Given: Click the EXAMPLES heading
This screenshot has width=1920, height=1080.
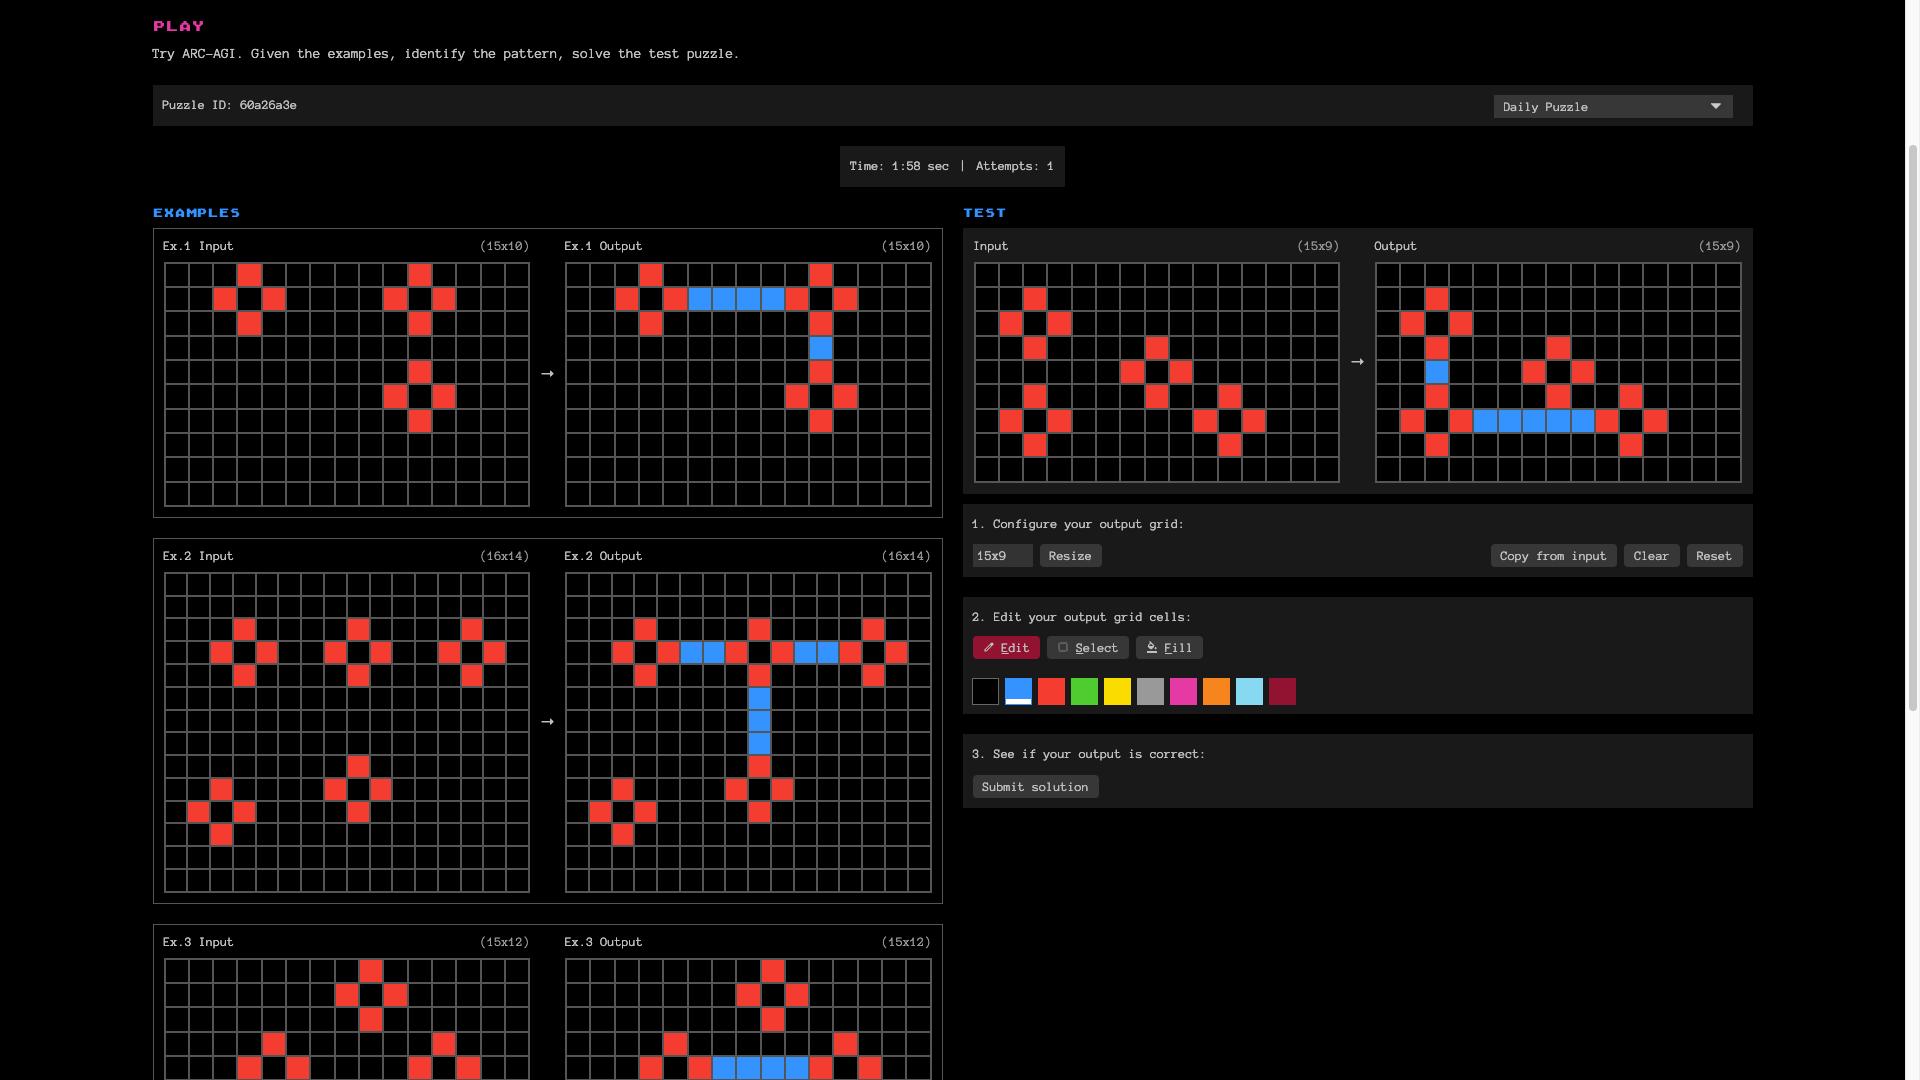Looking at the screenshot, I should tap(197, 213).
